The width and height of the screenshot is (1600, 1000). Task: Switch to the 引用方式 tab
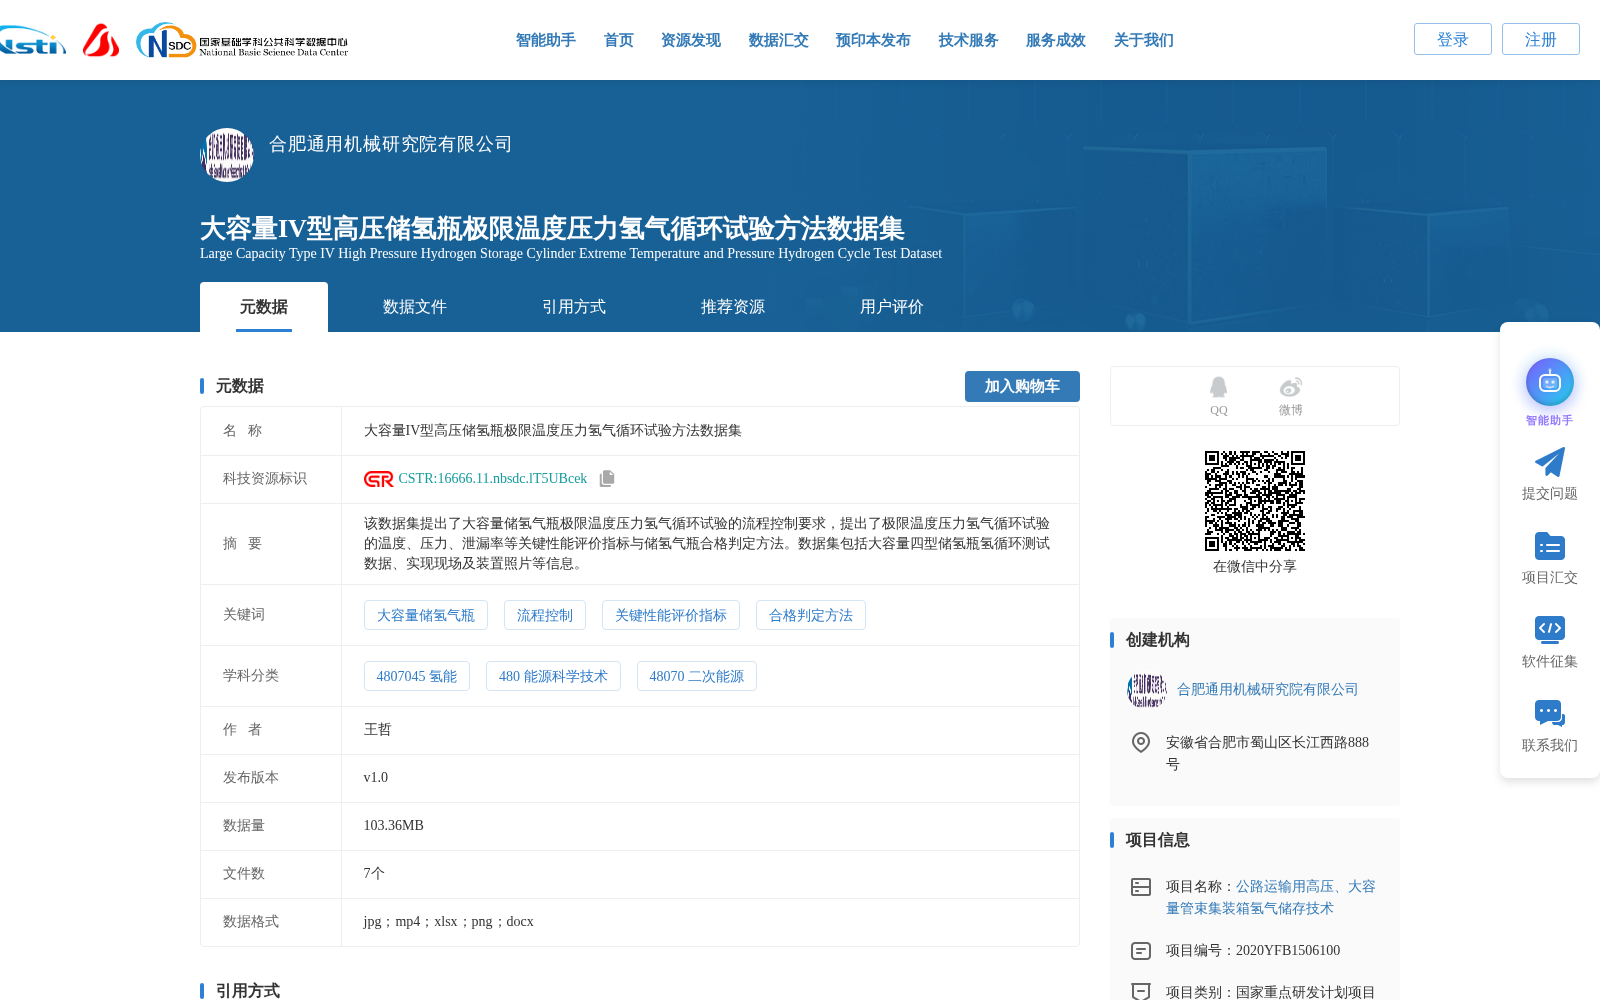(x=574, y=307)
